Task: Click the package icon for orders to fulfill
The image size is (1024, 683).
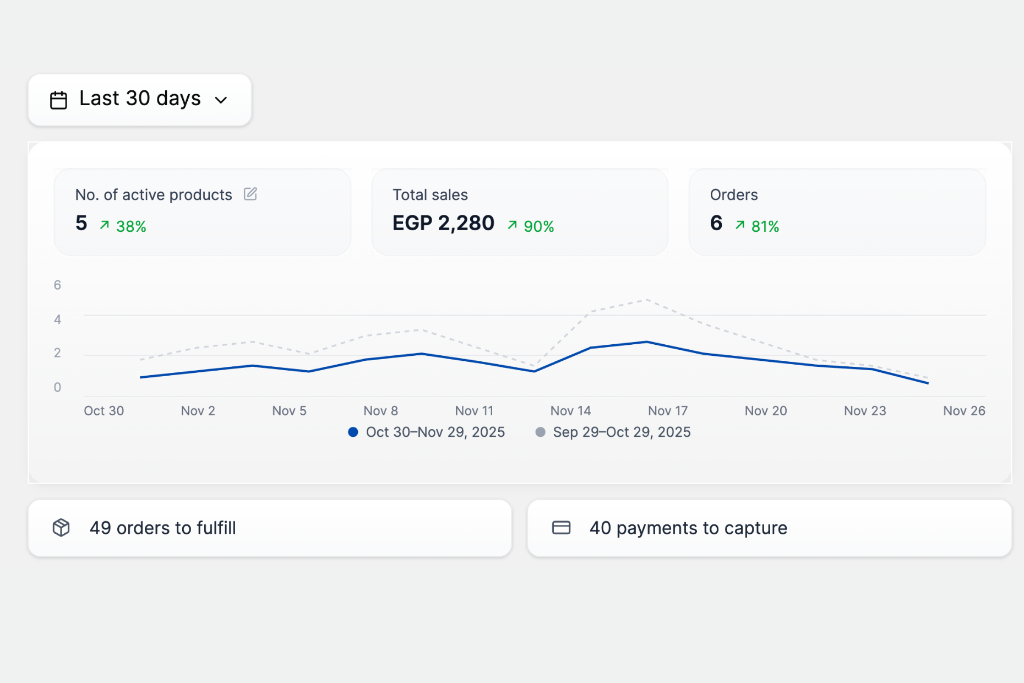Action: point(60,527)
